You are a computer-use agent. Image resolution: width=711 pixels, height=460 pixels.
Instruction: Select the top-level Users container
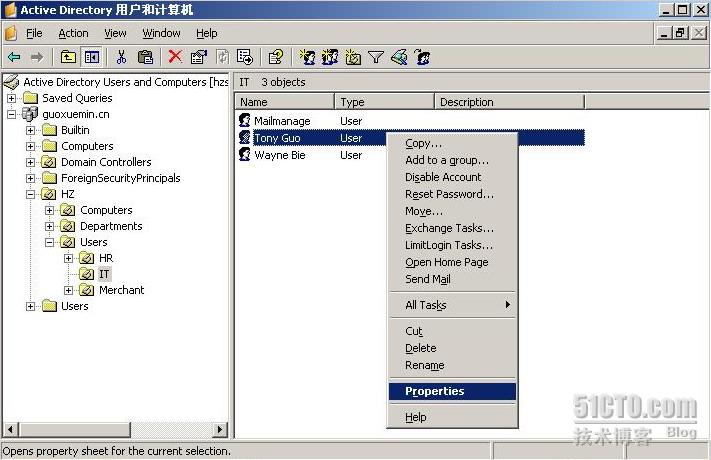[x=74, y=306]
